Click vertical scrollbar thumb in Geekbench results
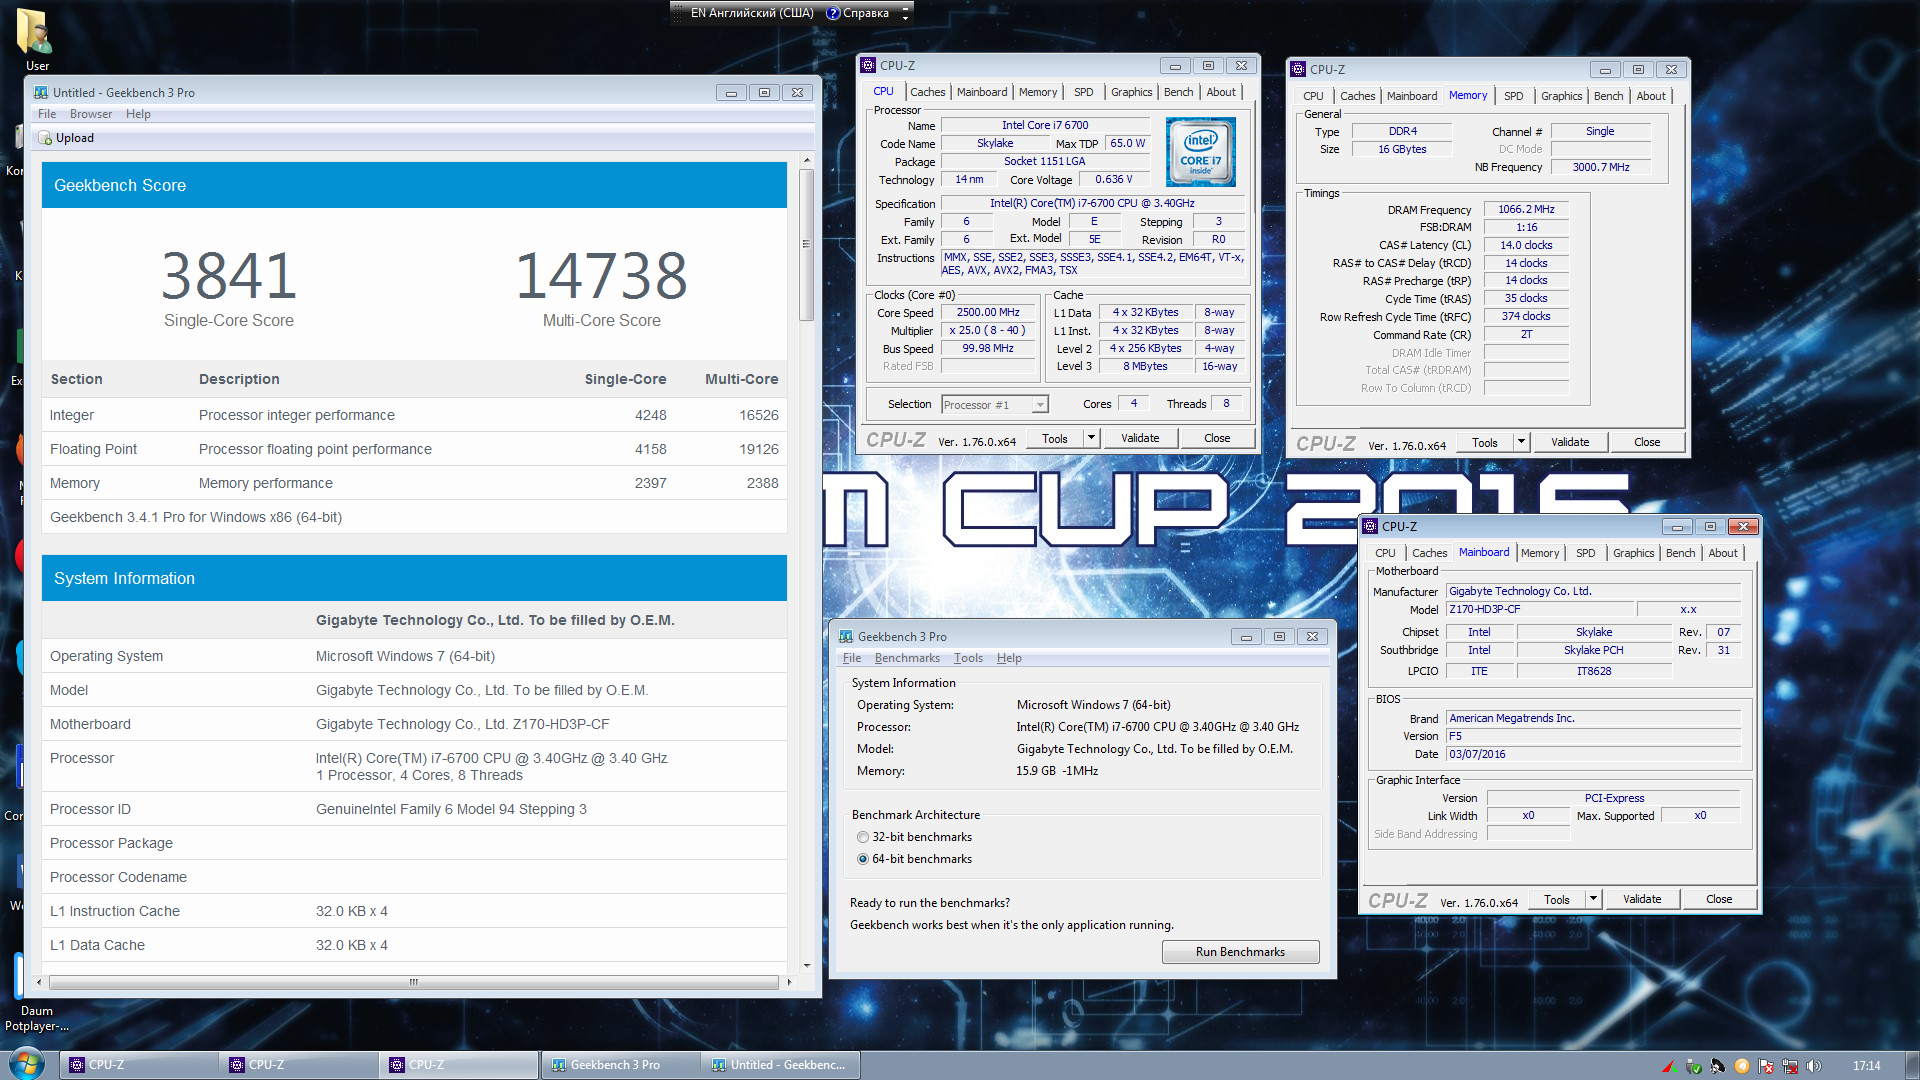 (x=806, y=244)
